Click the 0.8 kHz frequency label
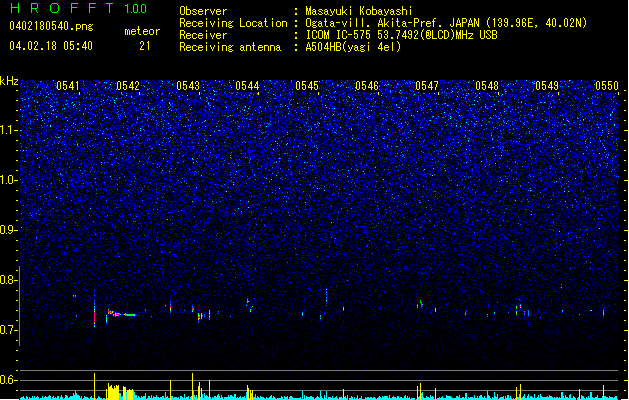Viewport: 629px width, 400px height. click(x=9, y=280)
